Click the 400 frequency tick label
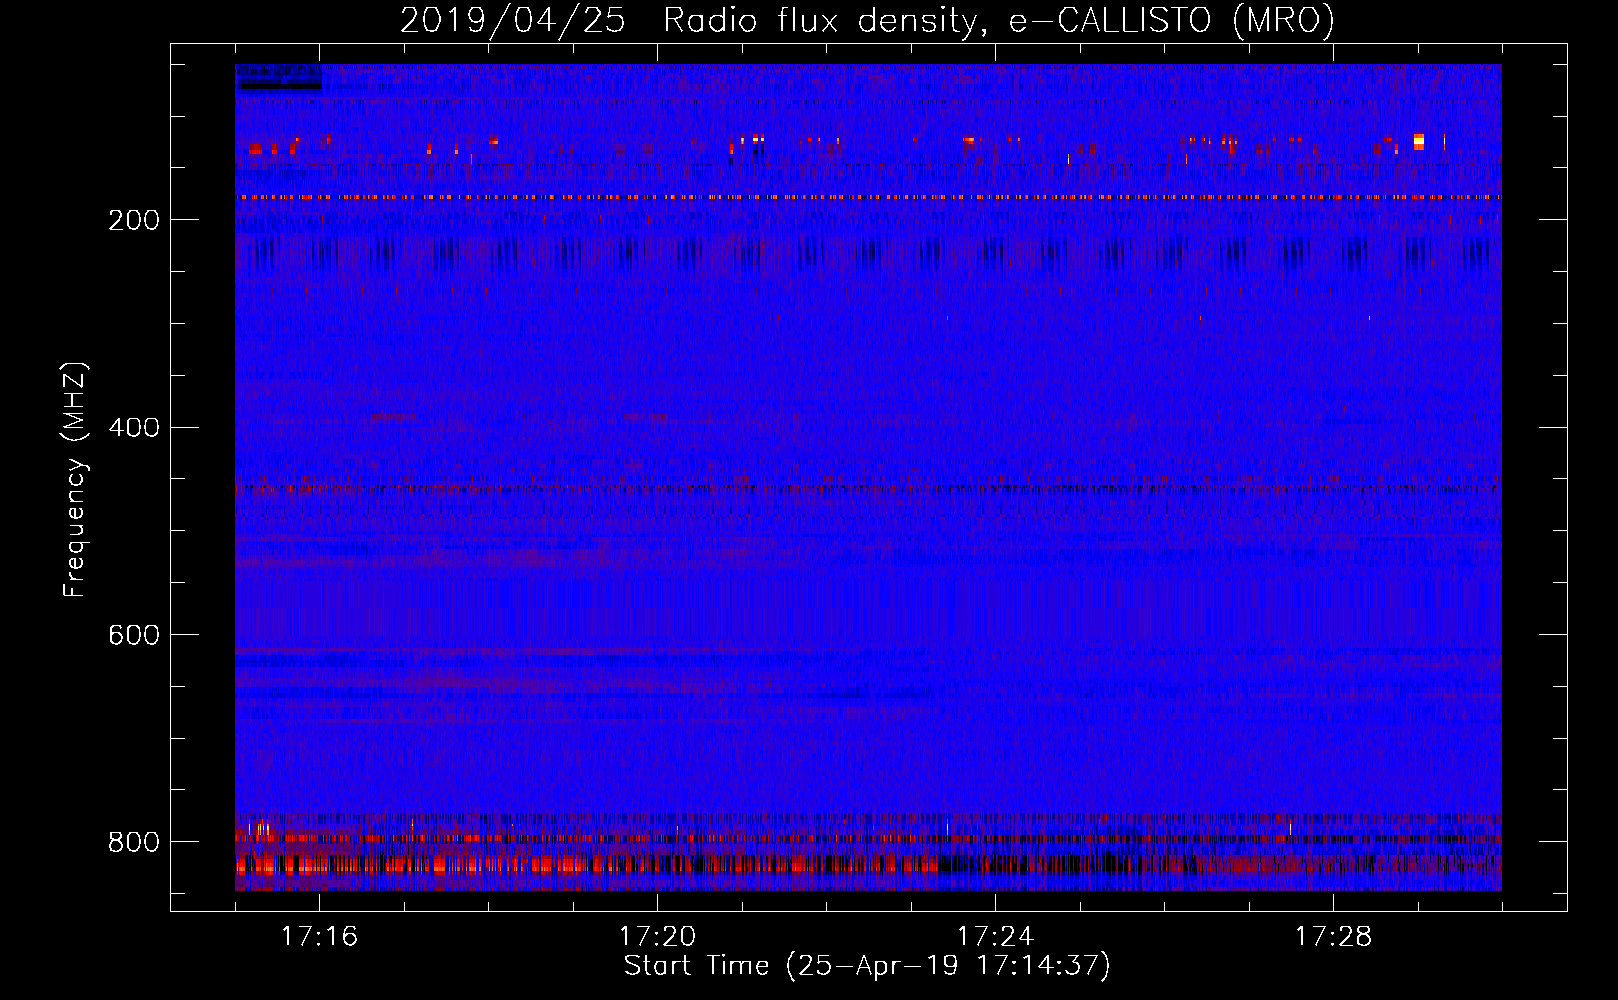 [134, 428]
